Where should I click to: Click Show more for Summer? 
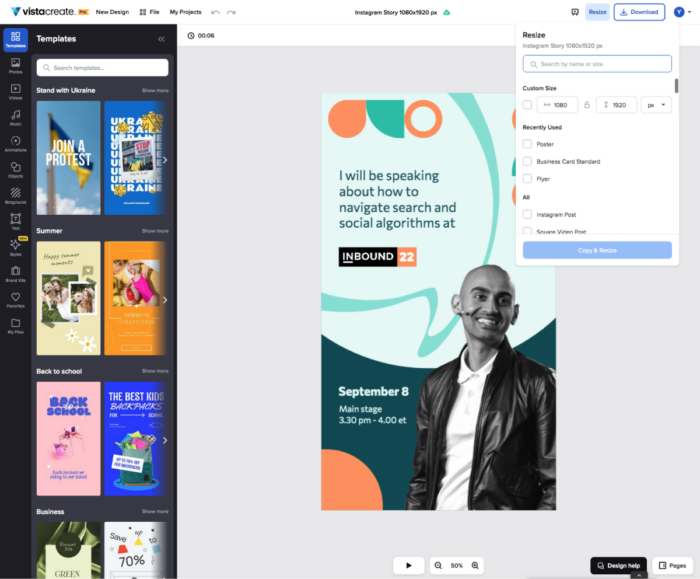tap(155, 231)
